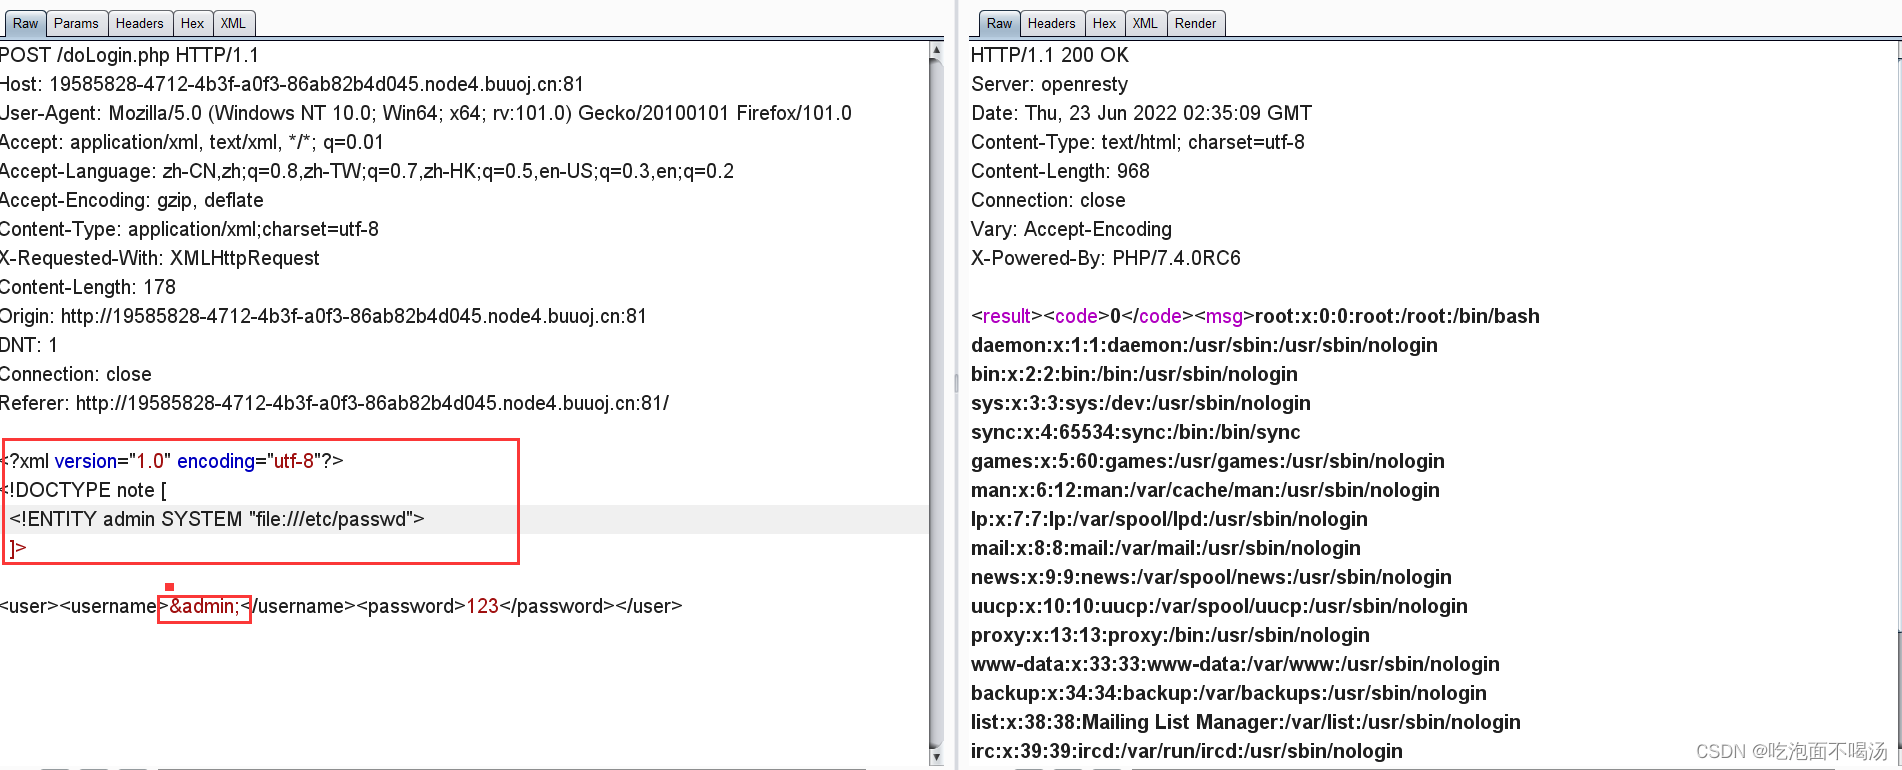Click scroll-up arrow of request pane scrollbar
Image resolution: width=1902 pixels, height=770 pixels.
click(936, 49)
